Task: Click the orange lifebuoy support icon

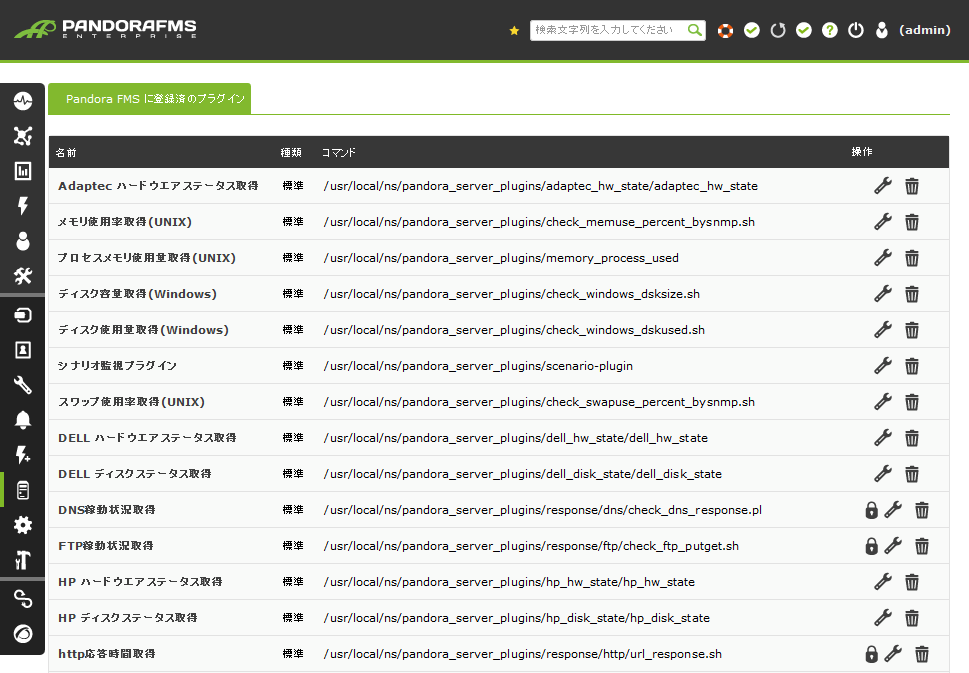Action: pyautogui.click(x=726, y=30)
